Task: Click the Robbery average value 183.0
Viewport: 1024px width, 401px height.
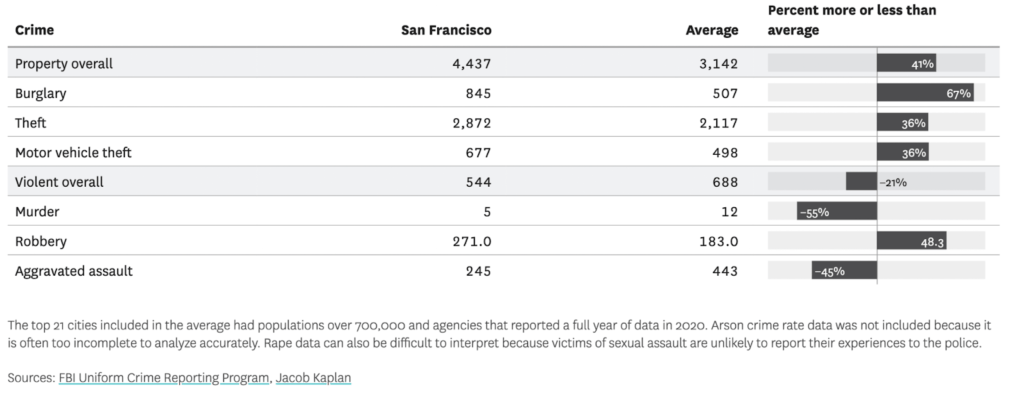Action: tap(718, 241)
